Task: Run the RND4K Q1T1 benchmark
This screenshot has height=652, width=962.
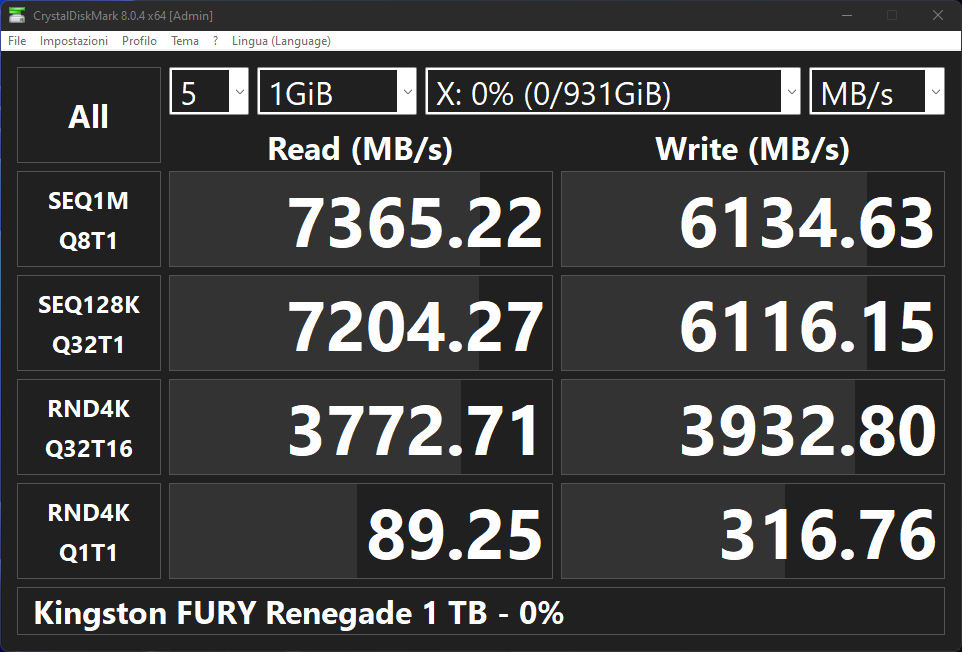Action: tap(89, 531)
